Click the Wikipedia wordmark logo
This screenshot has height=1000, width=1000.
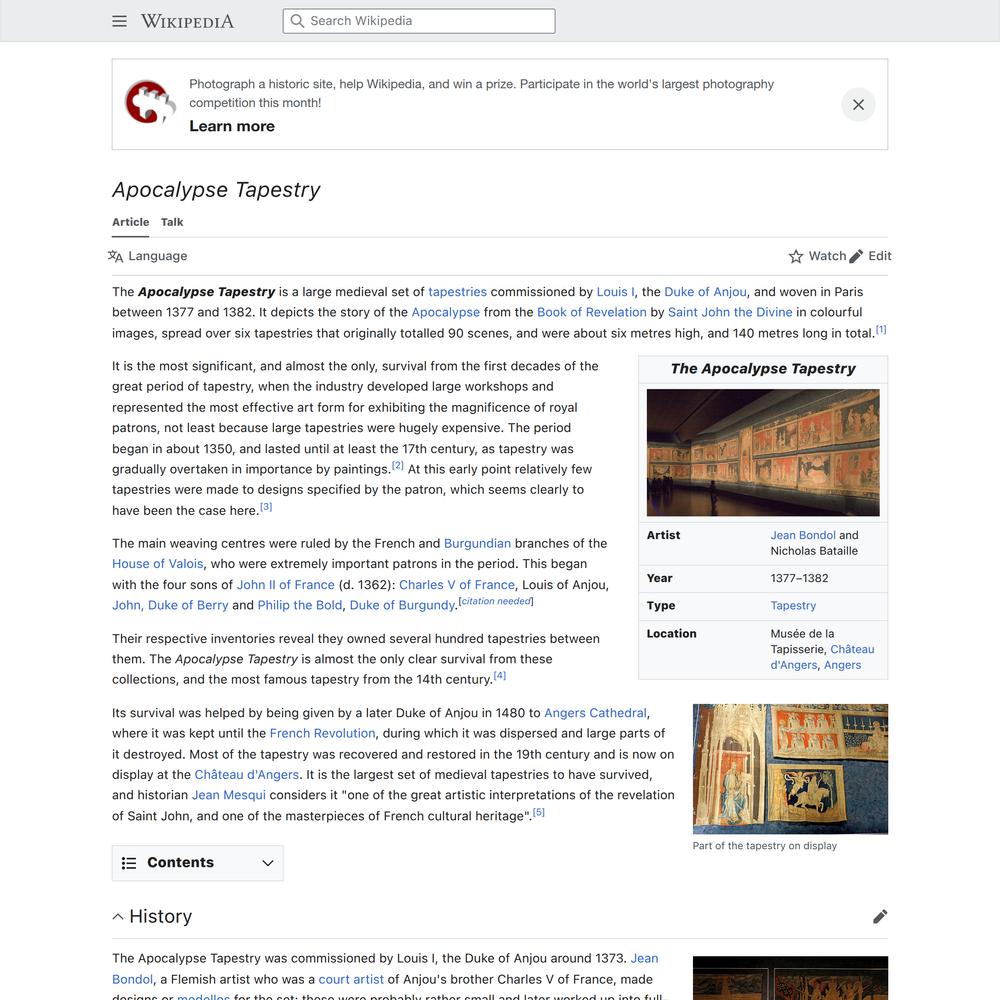[187, 21]
